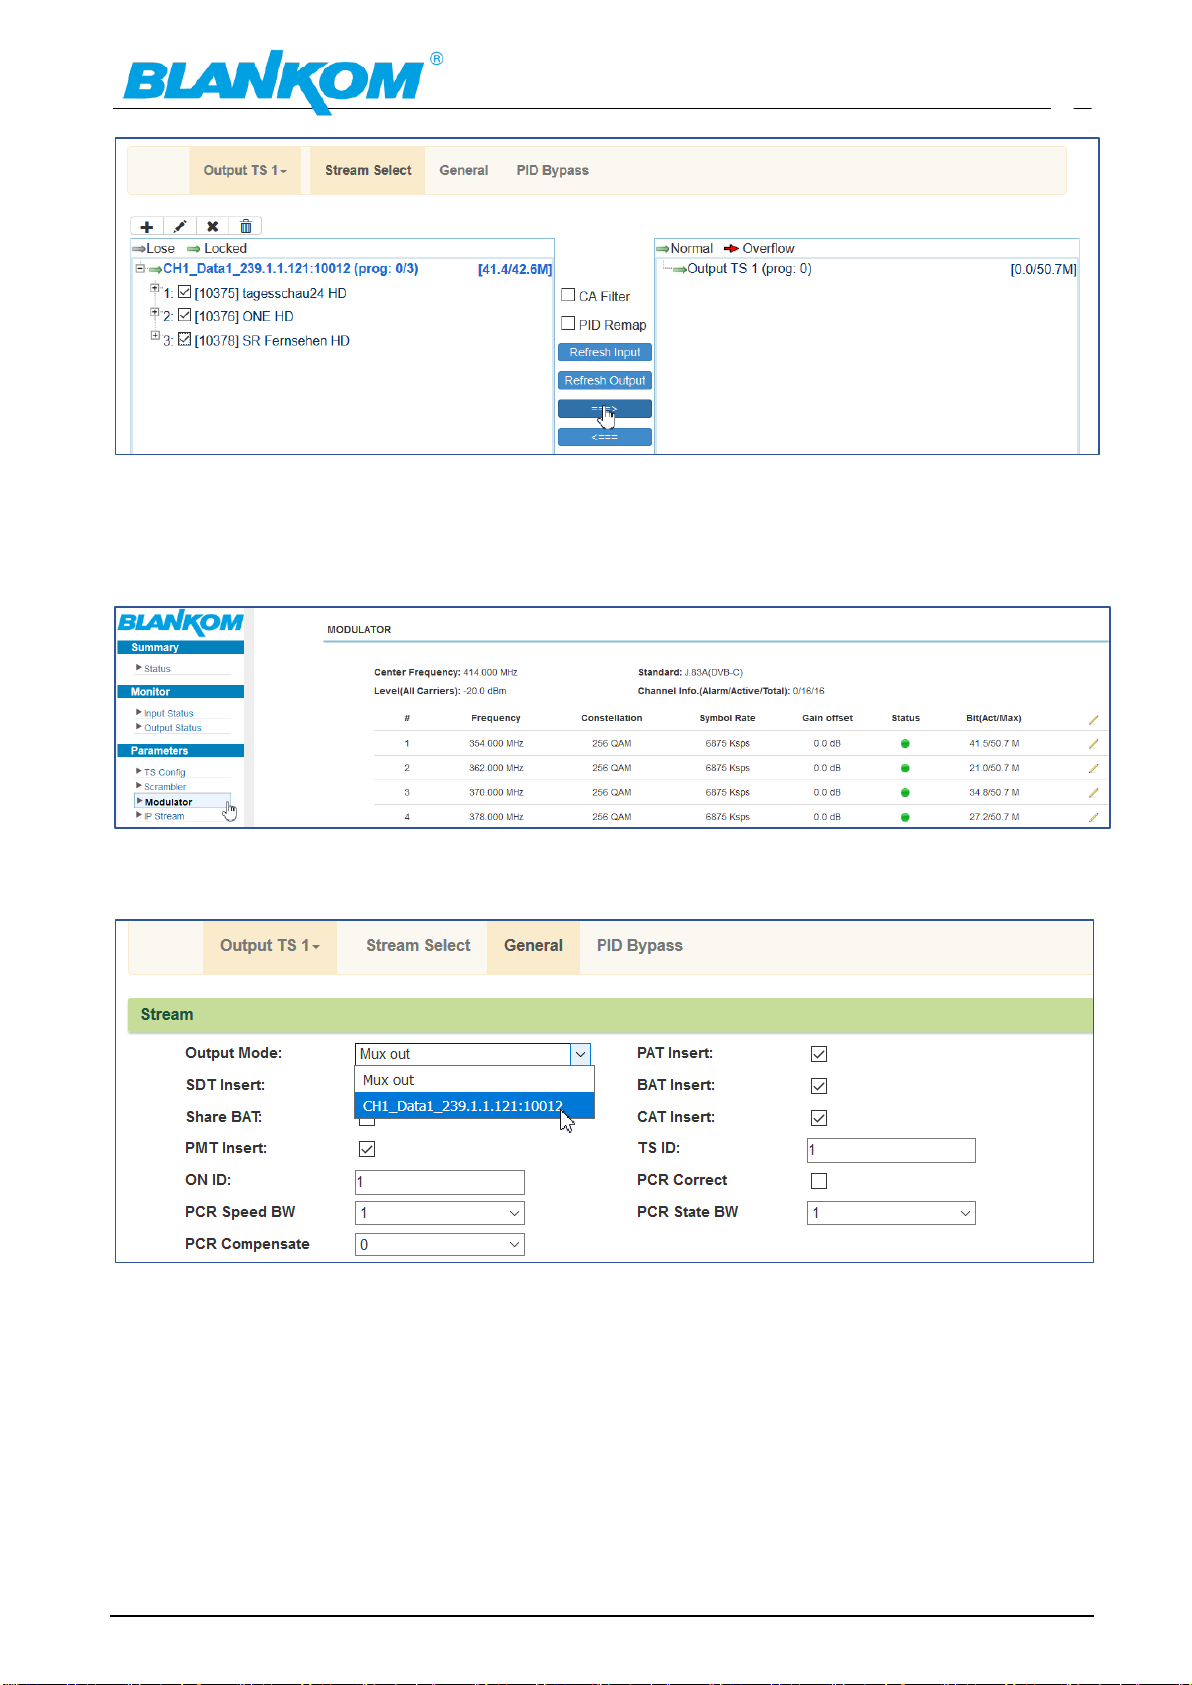Choose the Mux out option in the list
Image resolution: width=1192 pixels, height=1685 pixels.
pos(475,1080)
